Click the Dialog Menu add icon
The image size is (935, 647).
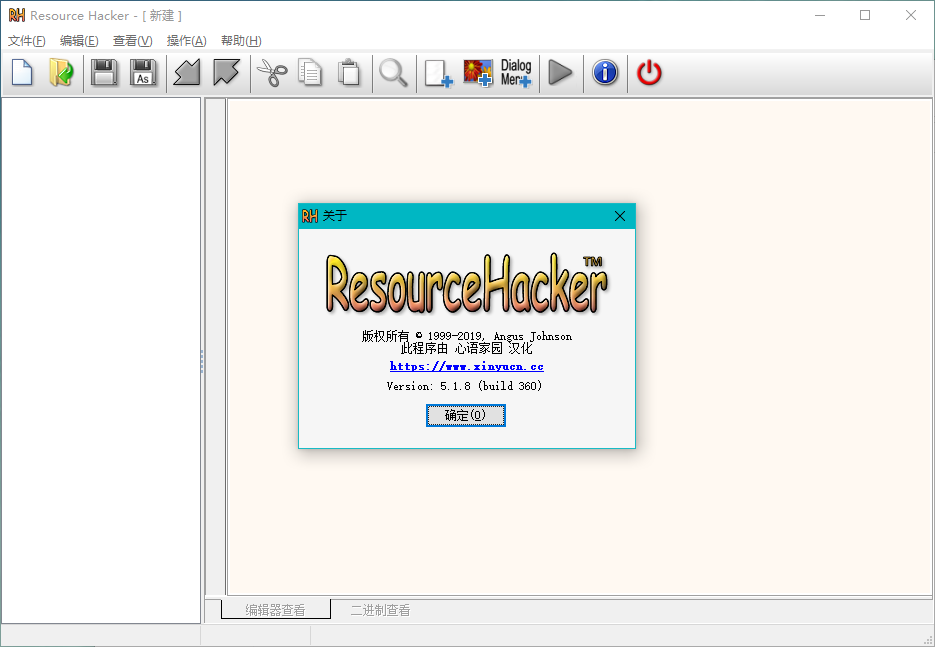coord(516,73)
